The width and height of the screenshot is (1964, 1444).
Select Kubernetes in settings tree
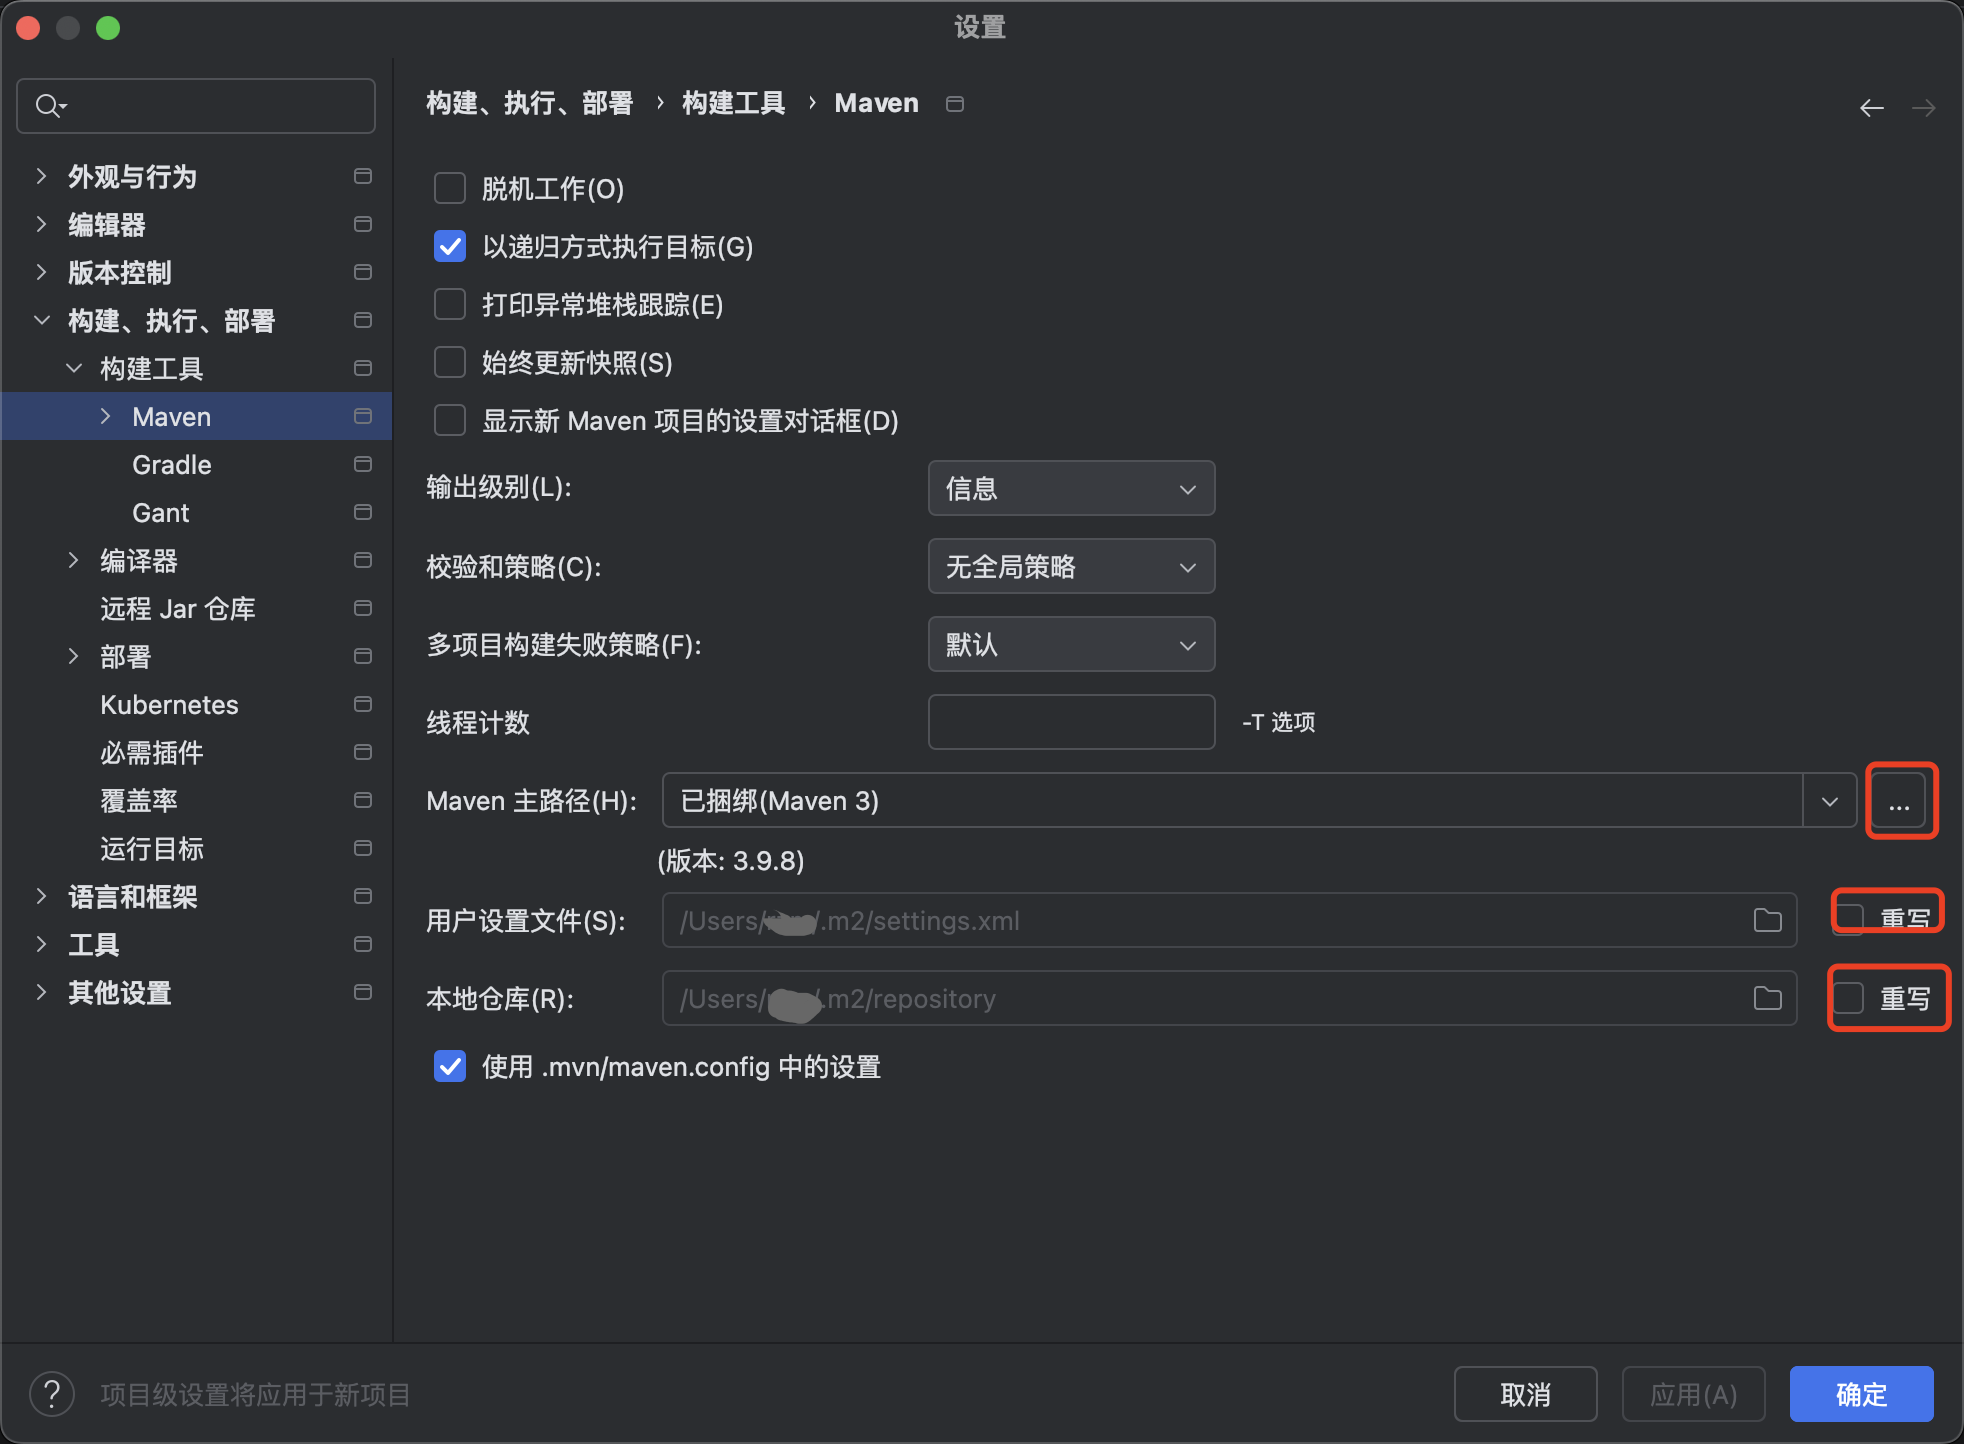tap(169, 705)
